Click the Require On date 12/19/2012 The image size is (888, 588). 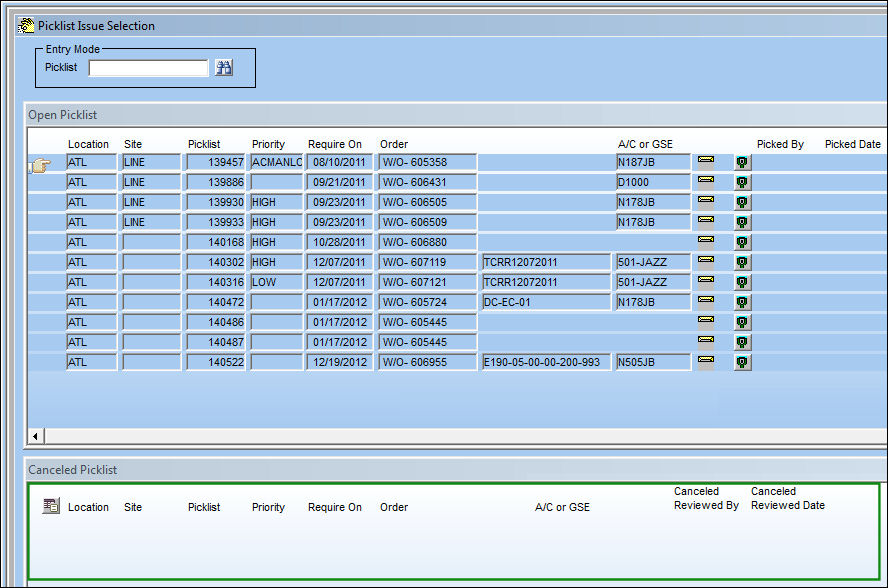[x=340, y=362]
